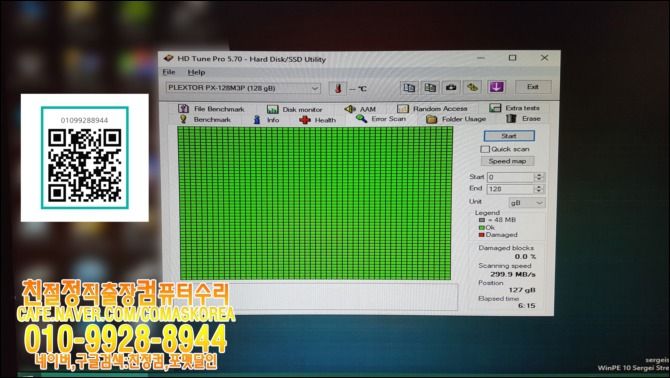670x378 pixels.
Task: Click the second copy screenshot toolbar icon
Action: pos(430,87)
